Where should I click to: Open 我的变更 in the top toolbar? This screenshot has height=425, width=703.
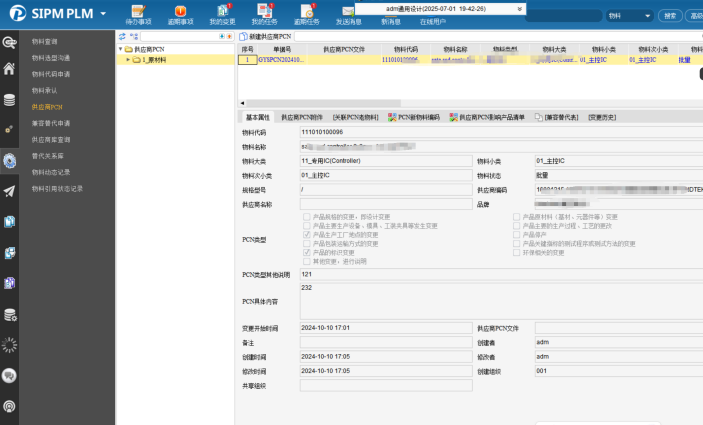222,12
